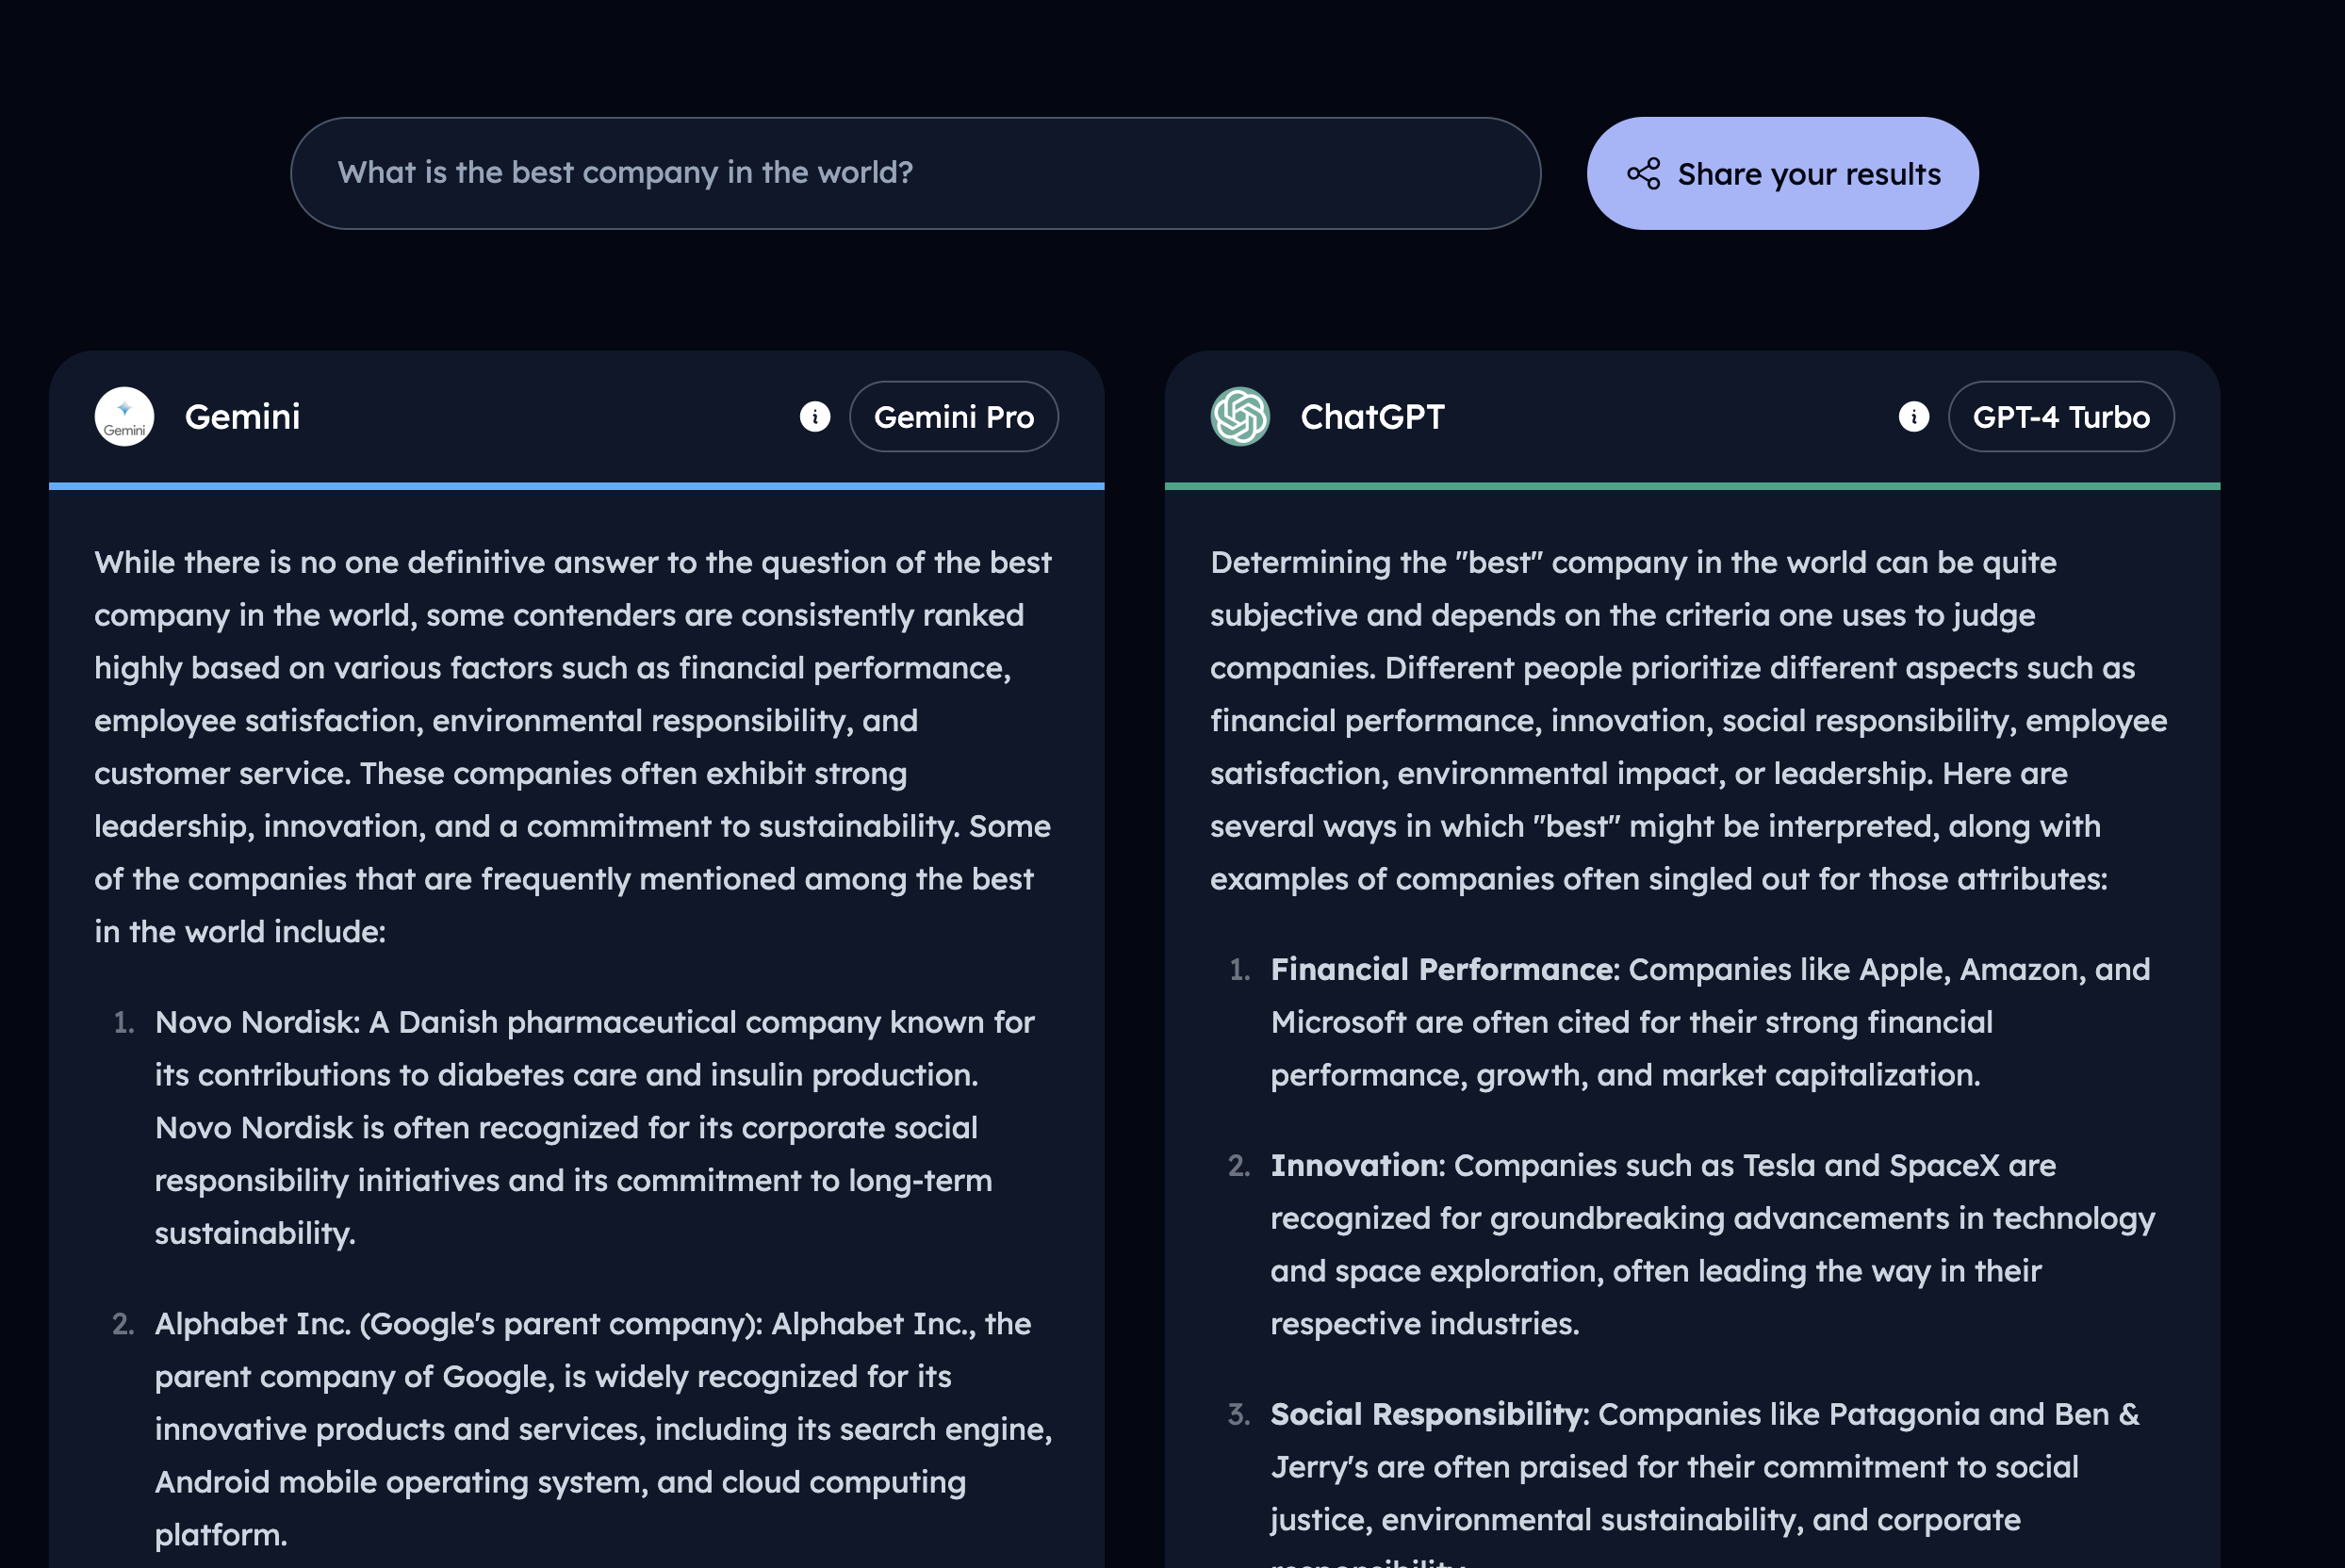
Task: Click the blue bar under Gemini header
Action: (x=576, y=486)
